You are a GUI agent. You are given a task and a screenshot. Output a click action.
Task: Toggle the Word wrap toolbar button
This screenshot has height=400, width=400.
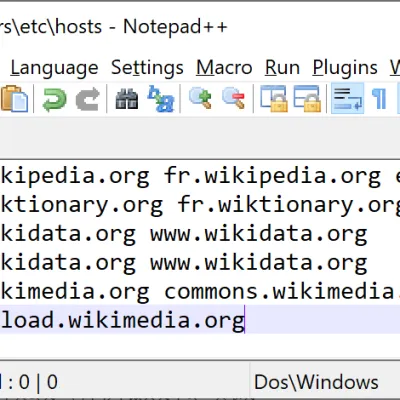[347, 99]
